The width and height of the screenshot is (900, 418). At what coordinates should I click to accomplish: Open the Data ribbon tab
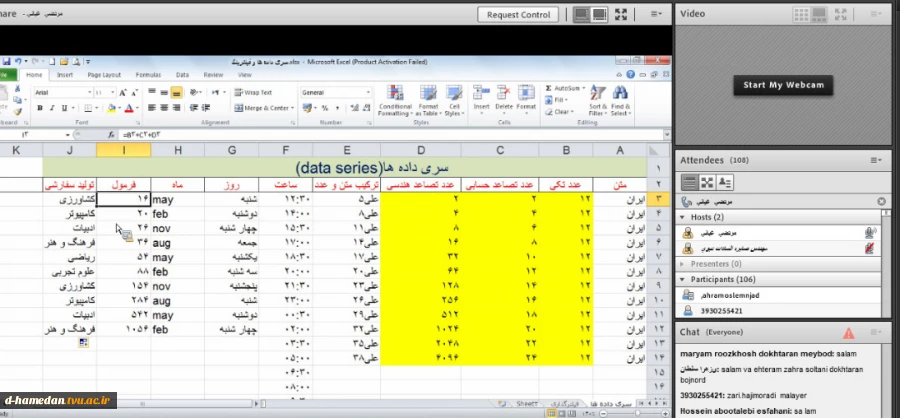click(x=183, y=75)
